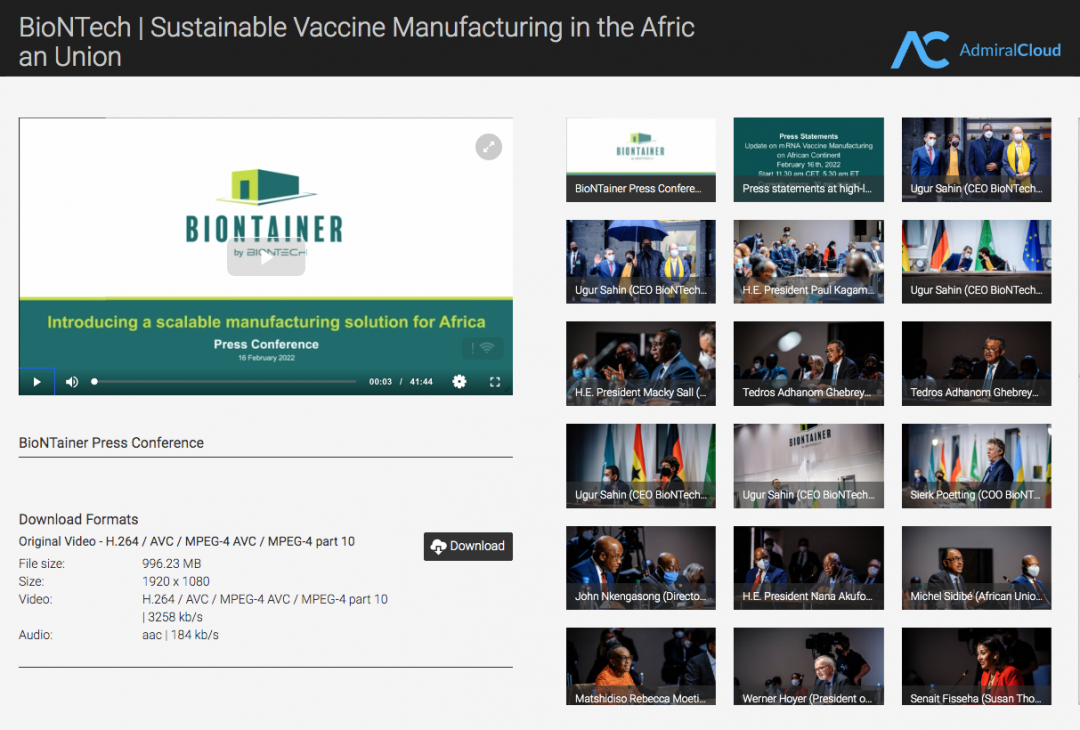Open the Senait Fisseha thumbnail

click(976, 666)
